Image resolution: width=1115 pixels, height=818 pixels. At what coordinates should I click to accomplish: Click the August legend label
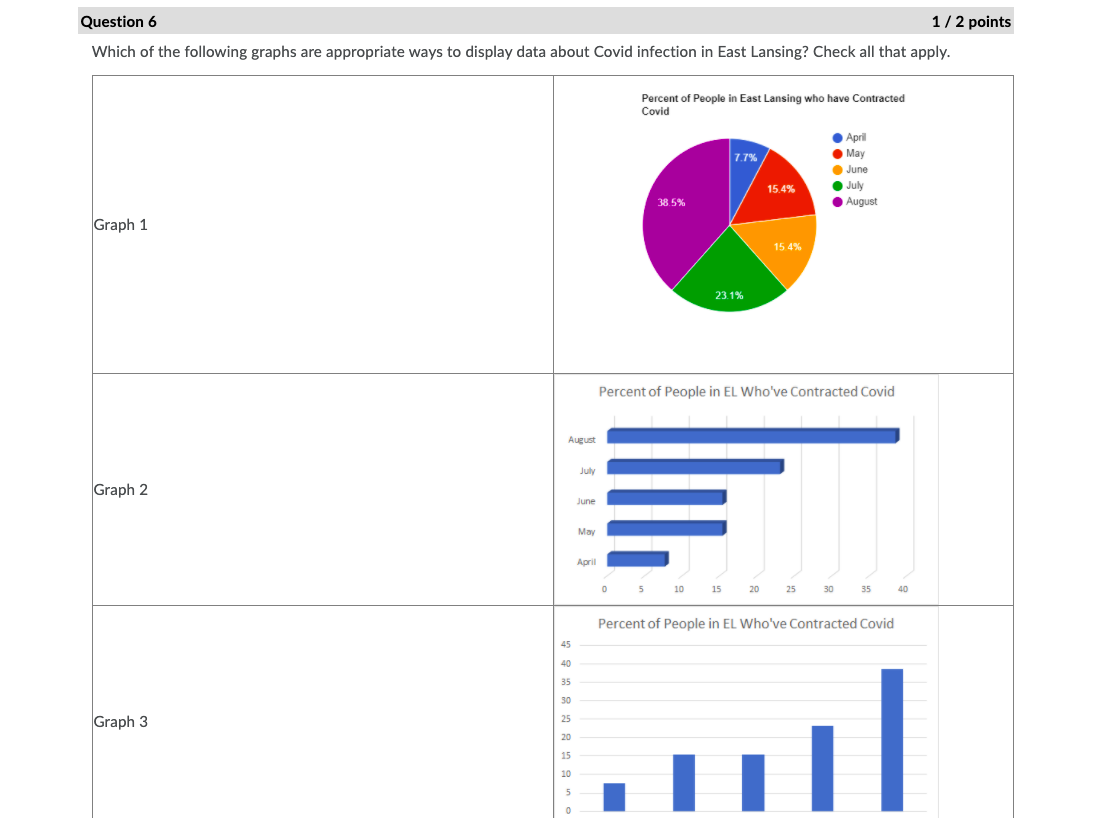pyautogui.click(x=861, y=201)
